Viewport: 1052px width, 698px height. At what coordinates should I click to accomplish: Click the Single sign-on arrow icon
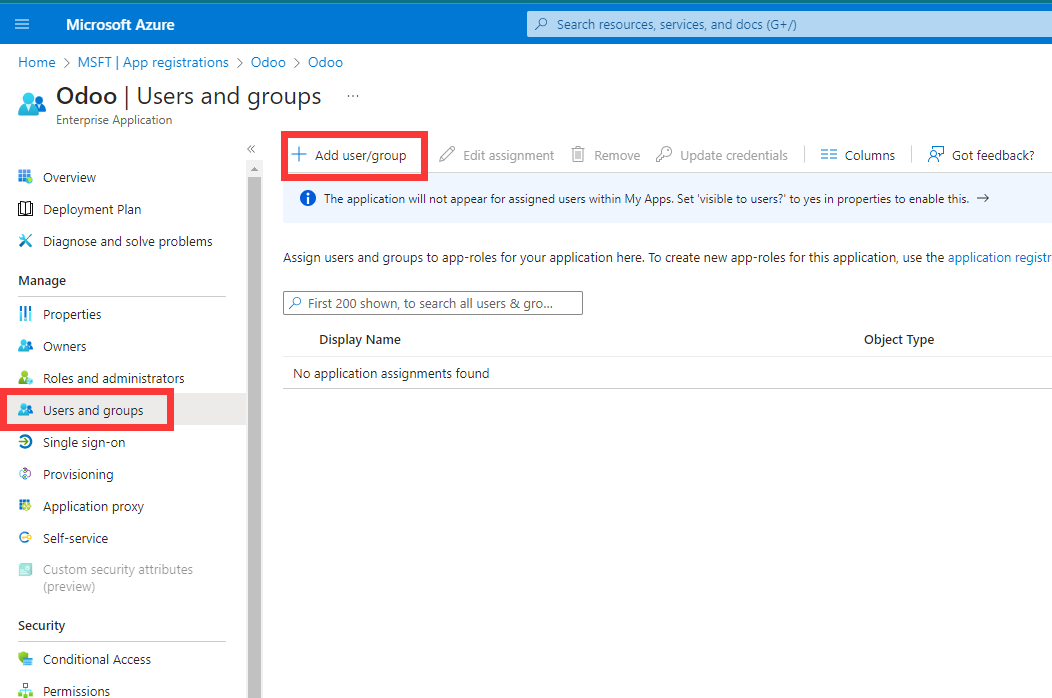(x=25, y=442)
